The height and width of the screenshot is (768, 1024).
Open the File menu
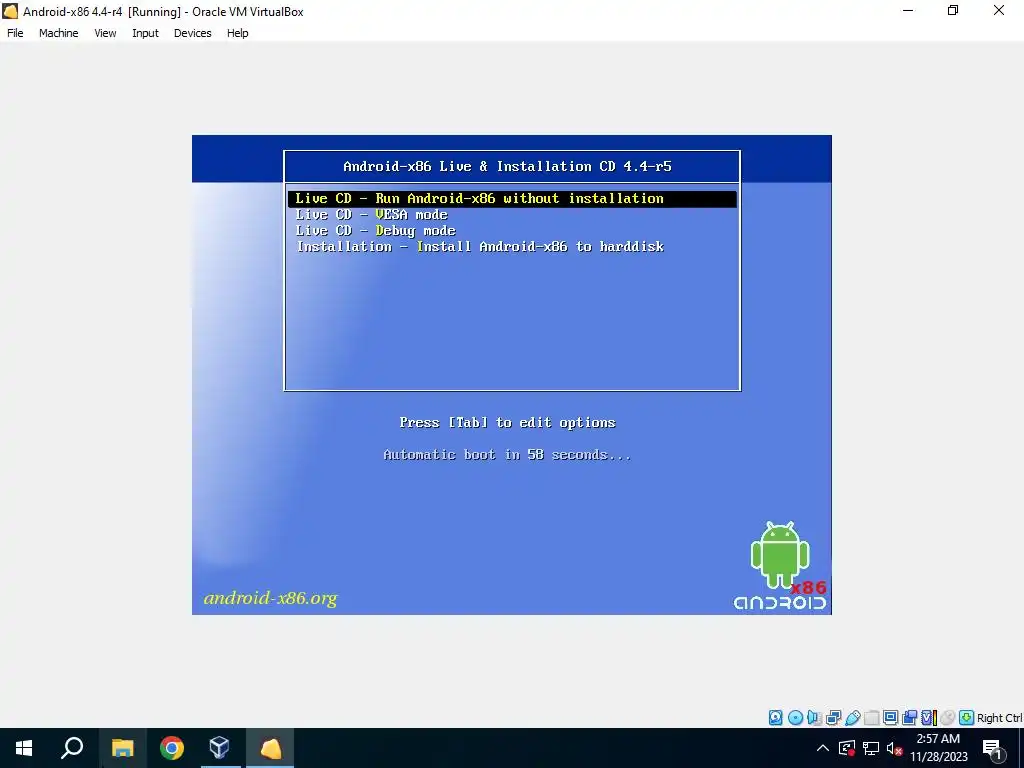pos(15,33)
